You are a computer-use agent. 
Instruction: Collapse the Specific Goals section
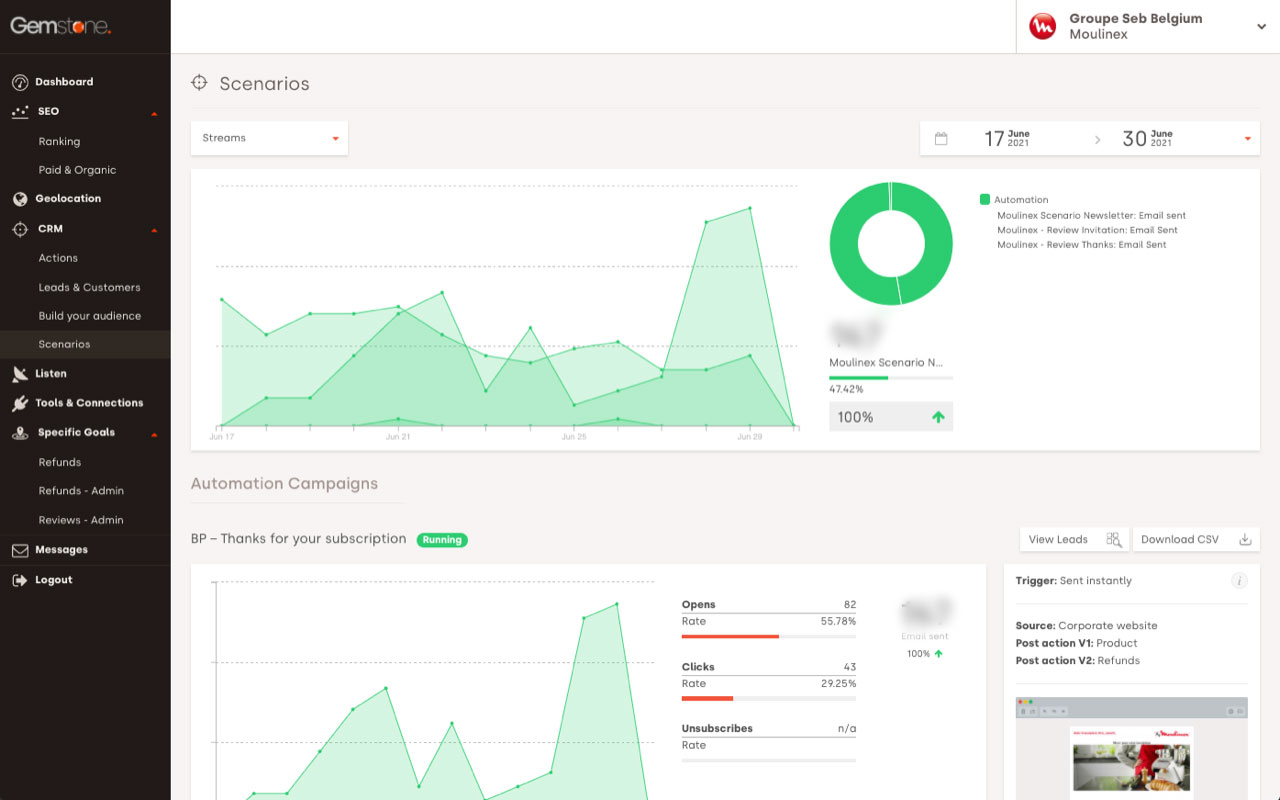click(154, 434)
